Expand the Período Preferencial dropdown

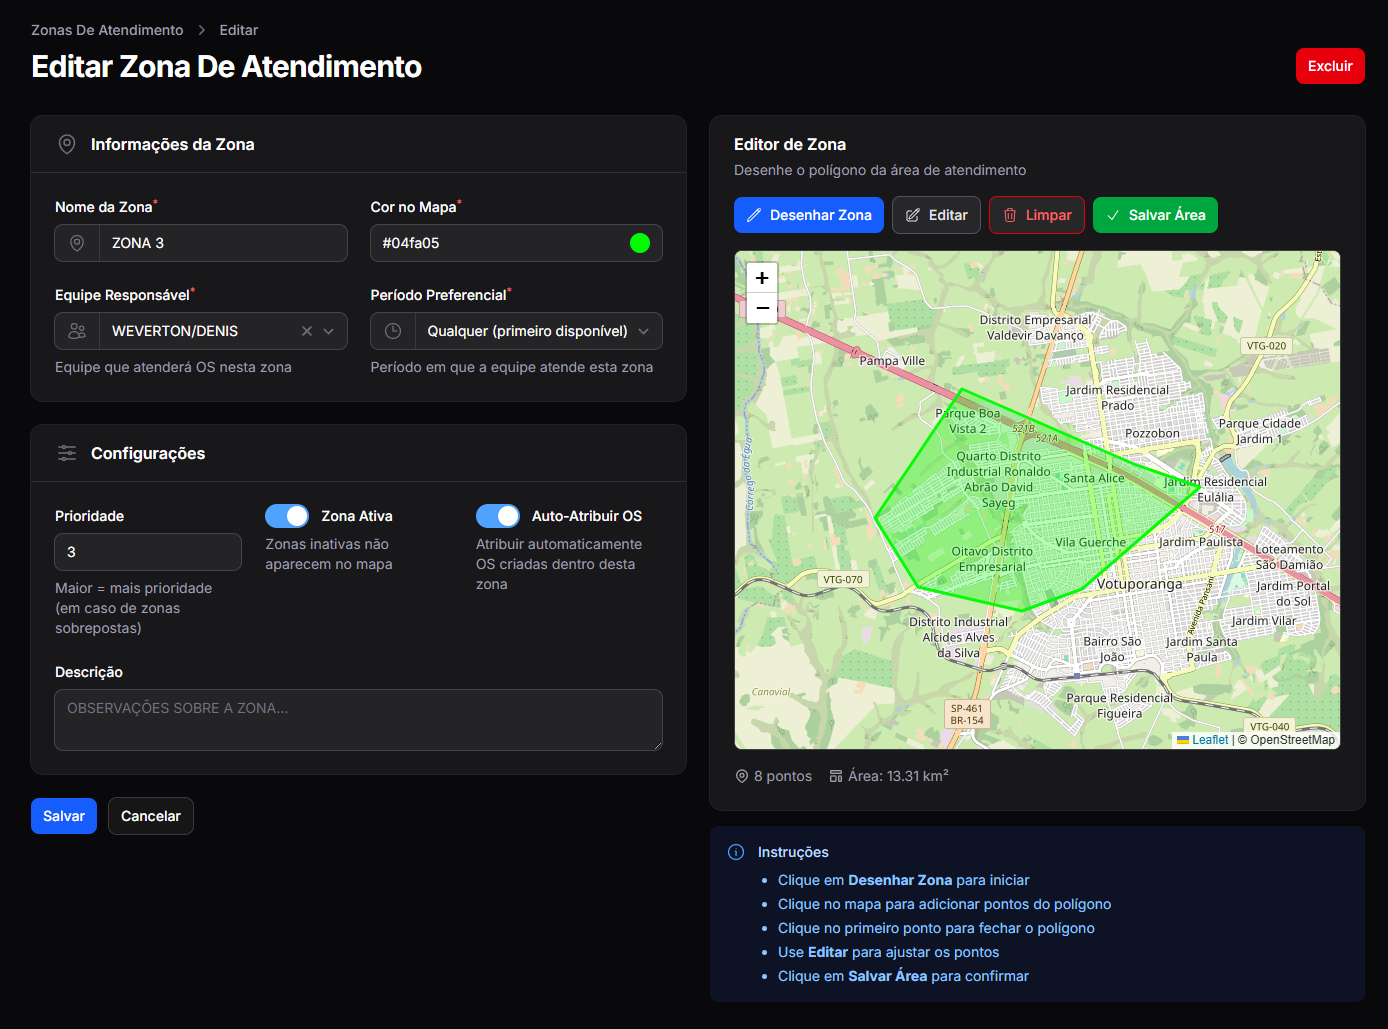(x=644, y=331)
